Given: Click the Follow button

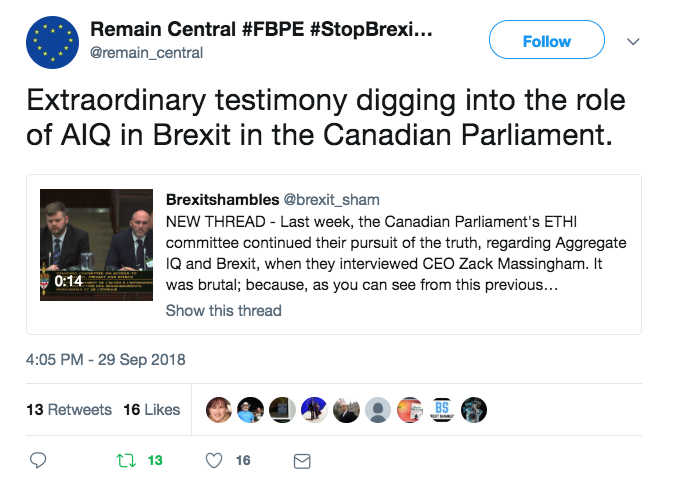Looking at the screenshot, I should click(546, 42).
